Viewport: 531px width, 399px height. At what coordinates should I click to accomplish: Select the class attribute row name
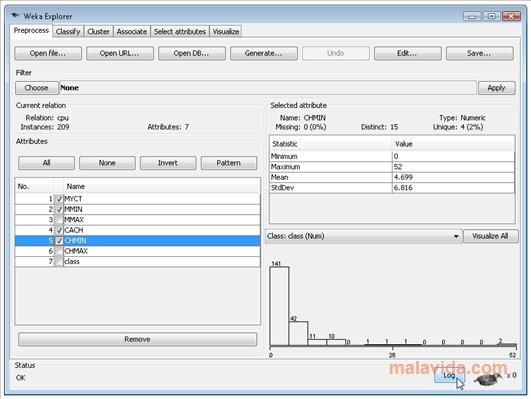[72, 262]
